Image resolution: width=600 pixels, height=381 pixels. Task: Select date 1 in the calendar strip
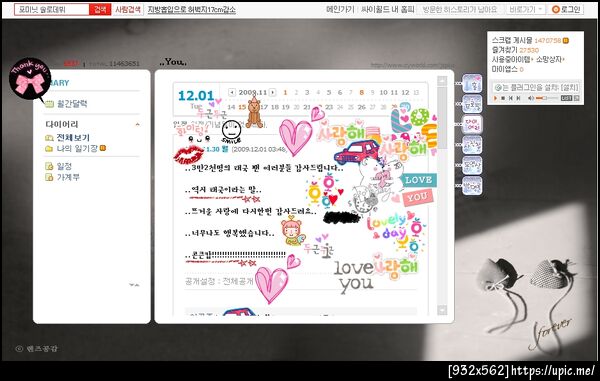pos(285,93)
